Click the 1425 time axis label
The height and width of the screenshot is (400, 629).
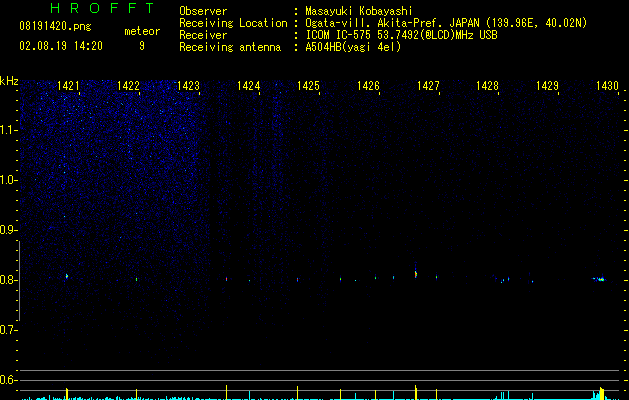point(308,85)
